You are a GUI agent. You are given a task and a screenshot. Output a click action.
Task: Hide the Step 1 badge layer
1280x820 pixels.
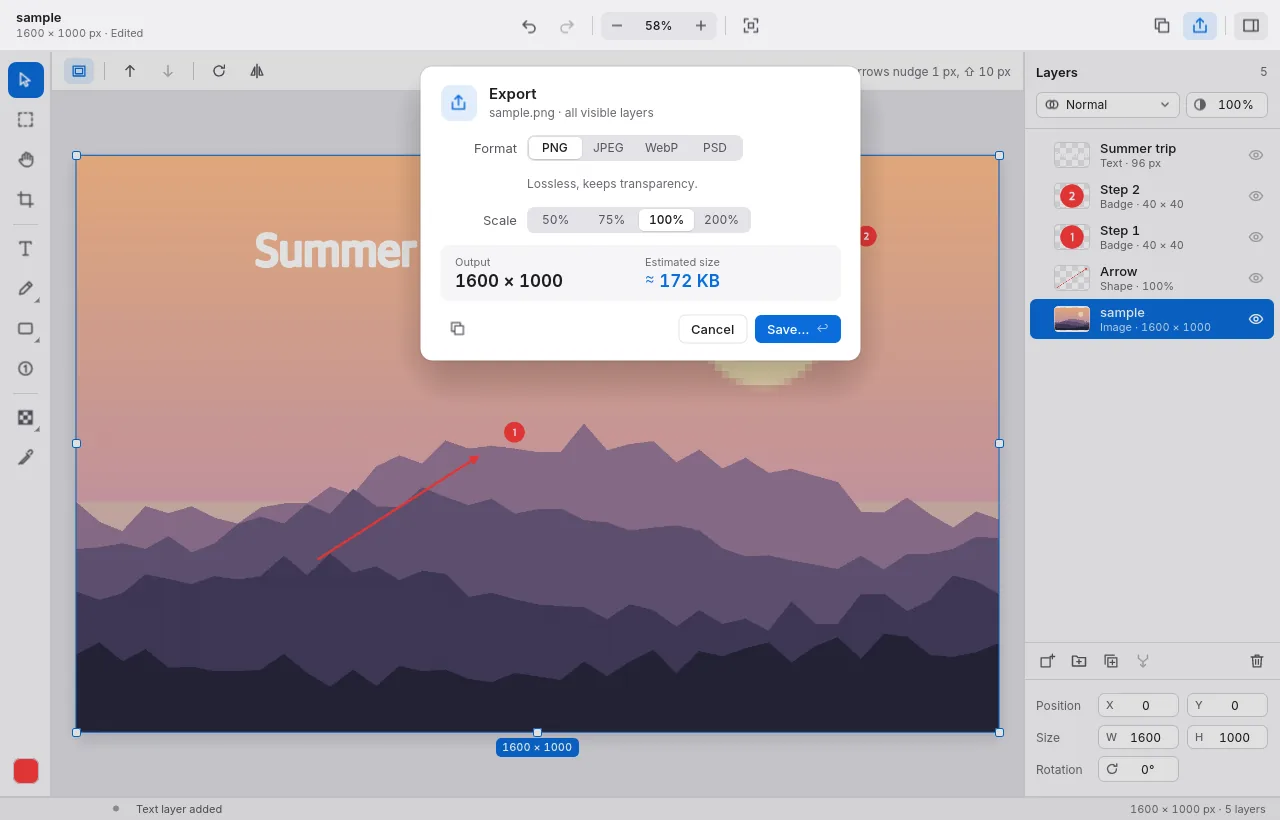pyautogui.click(x=1256, y=237)
